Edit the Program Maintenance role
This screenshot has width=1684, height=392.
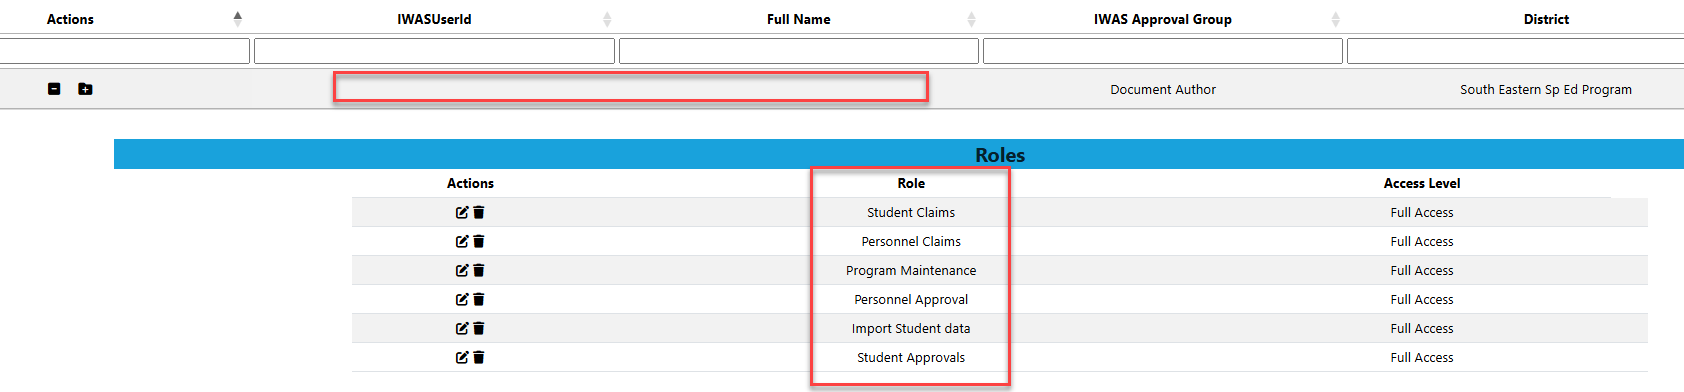(462, 270)
